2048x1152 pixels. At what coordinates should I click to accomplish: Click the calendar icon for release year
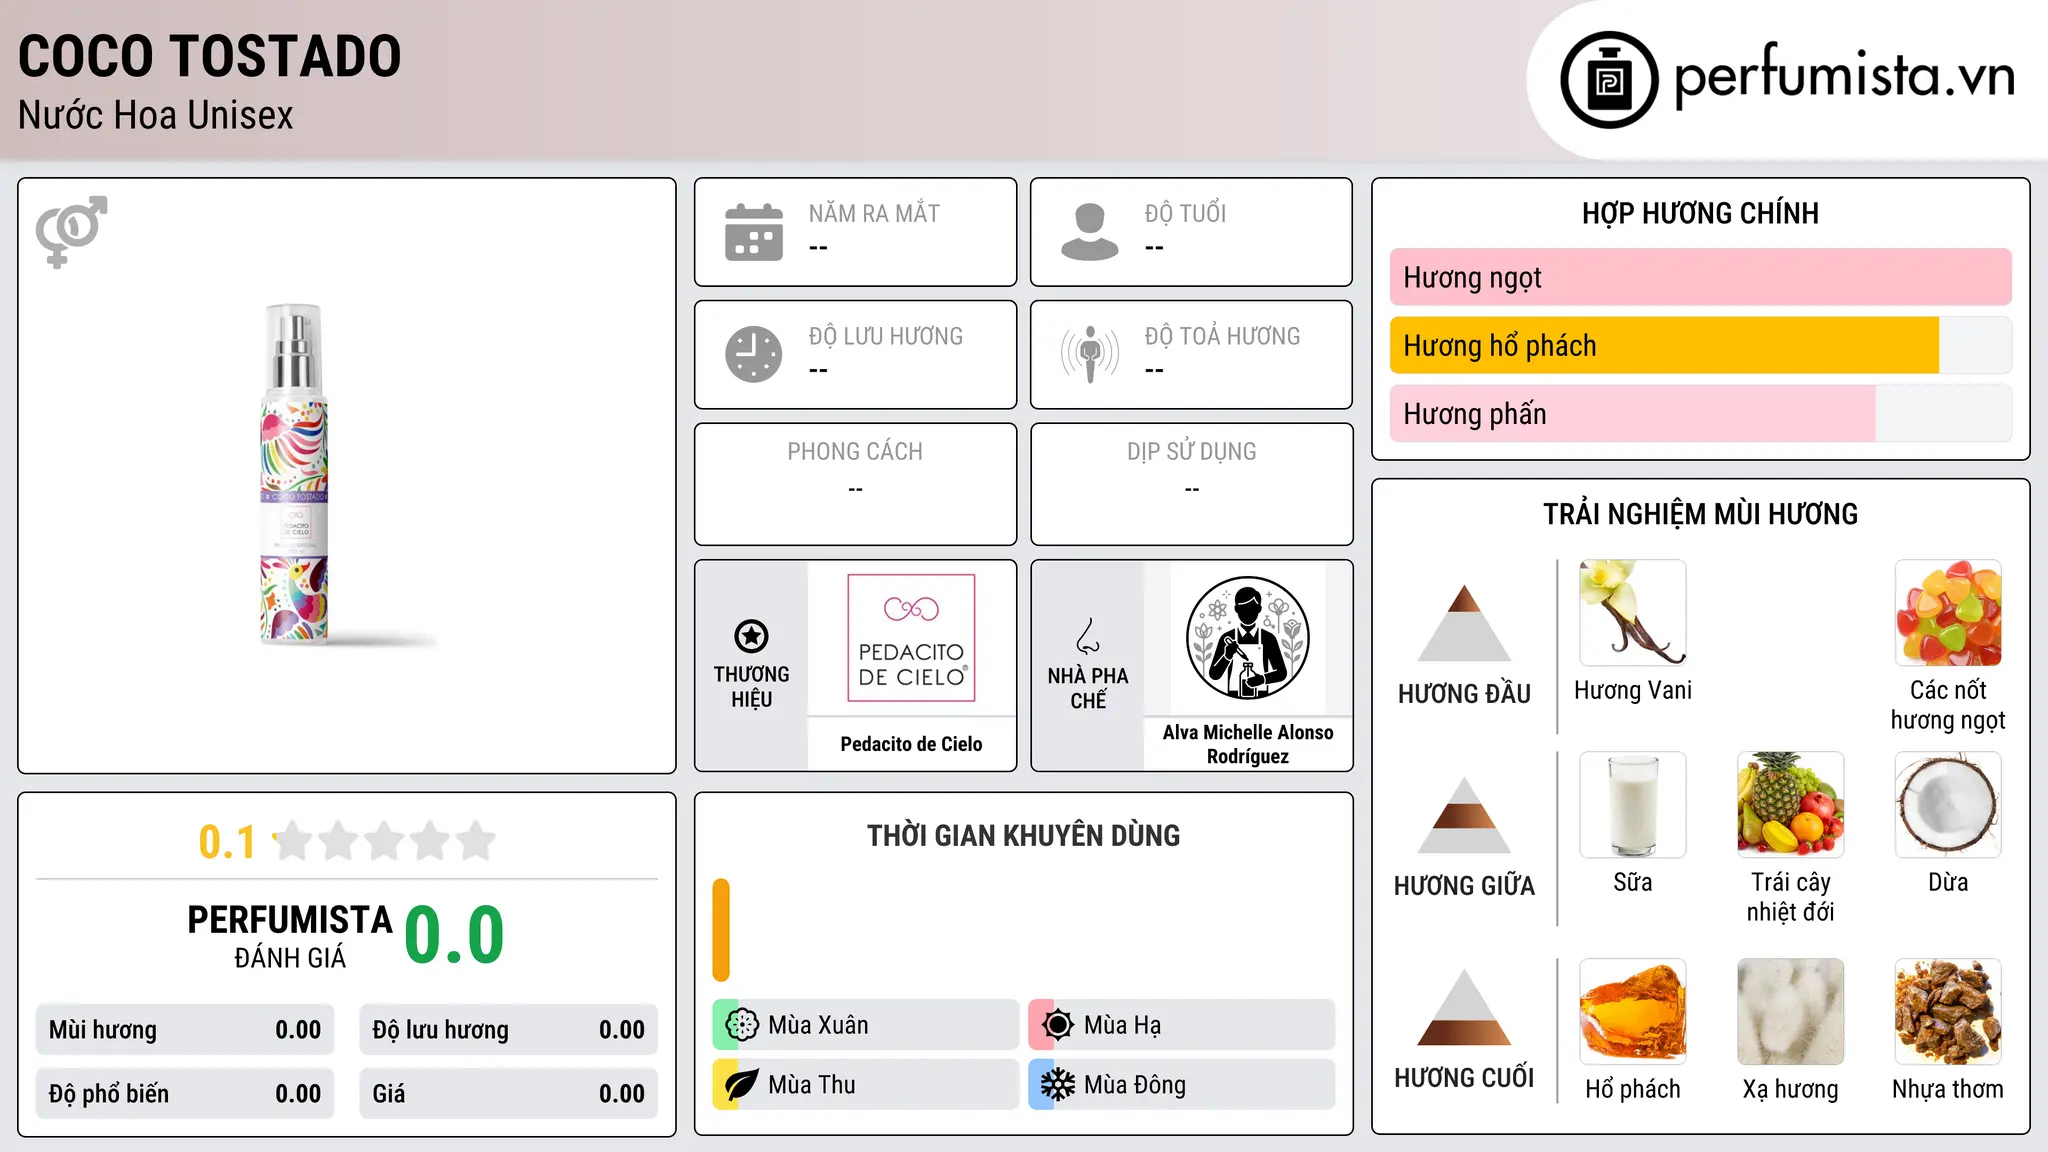click(754, 232)
